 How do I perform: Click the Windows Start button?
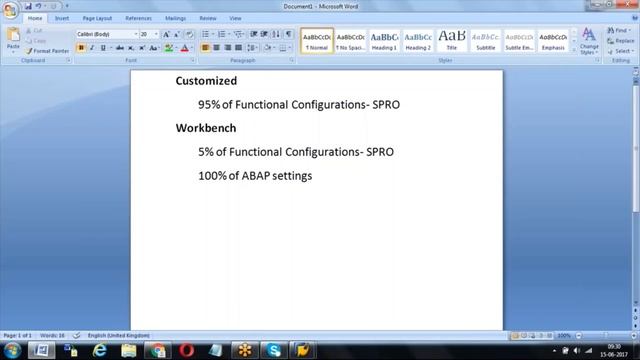(x=12, y=350)
